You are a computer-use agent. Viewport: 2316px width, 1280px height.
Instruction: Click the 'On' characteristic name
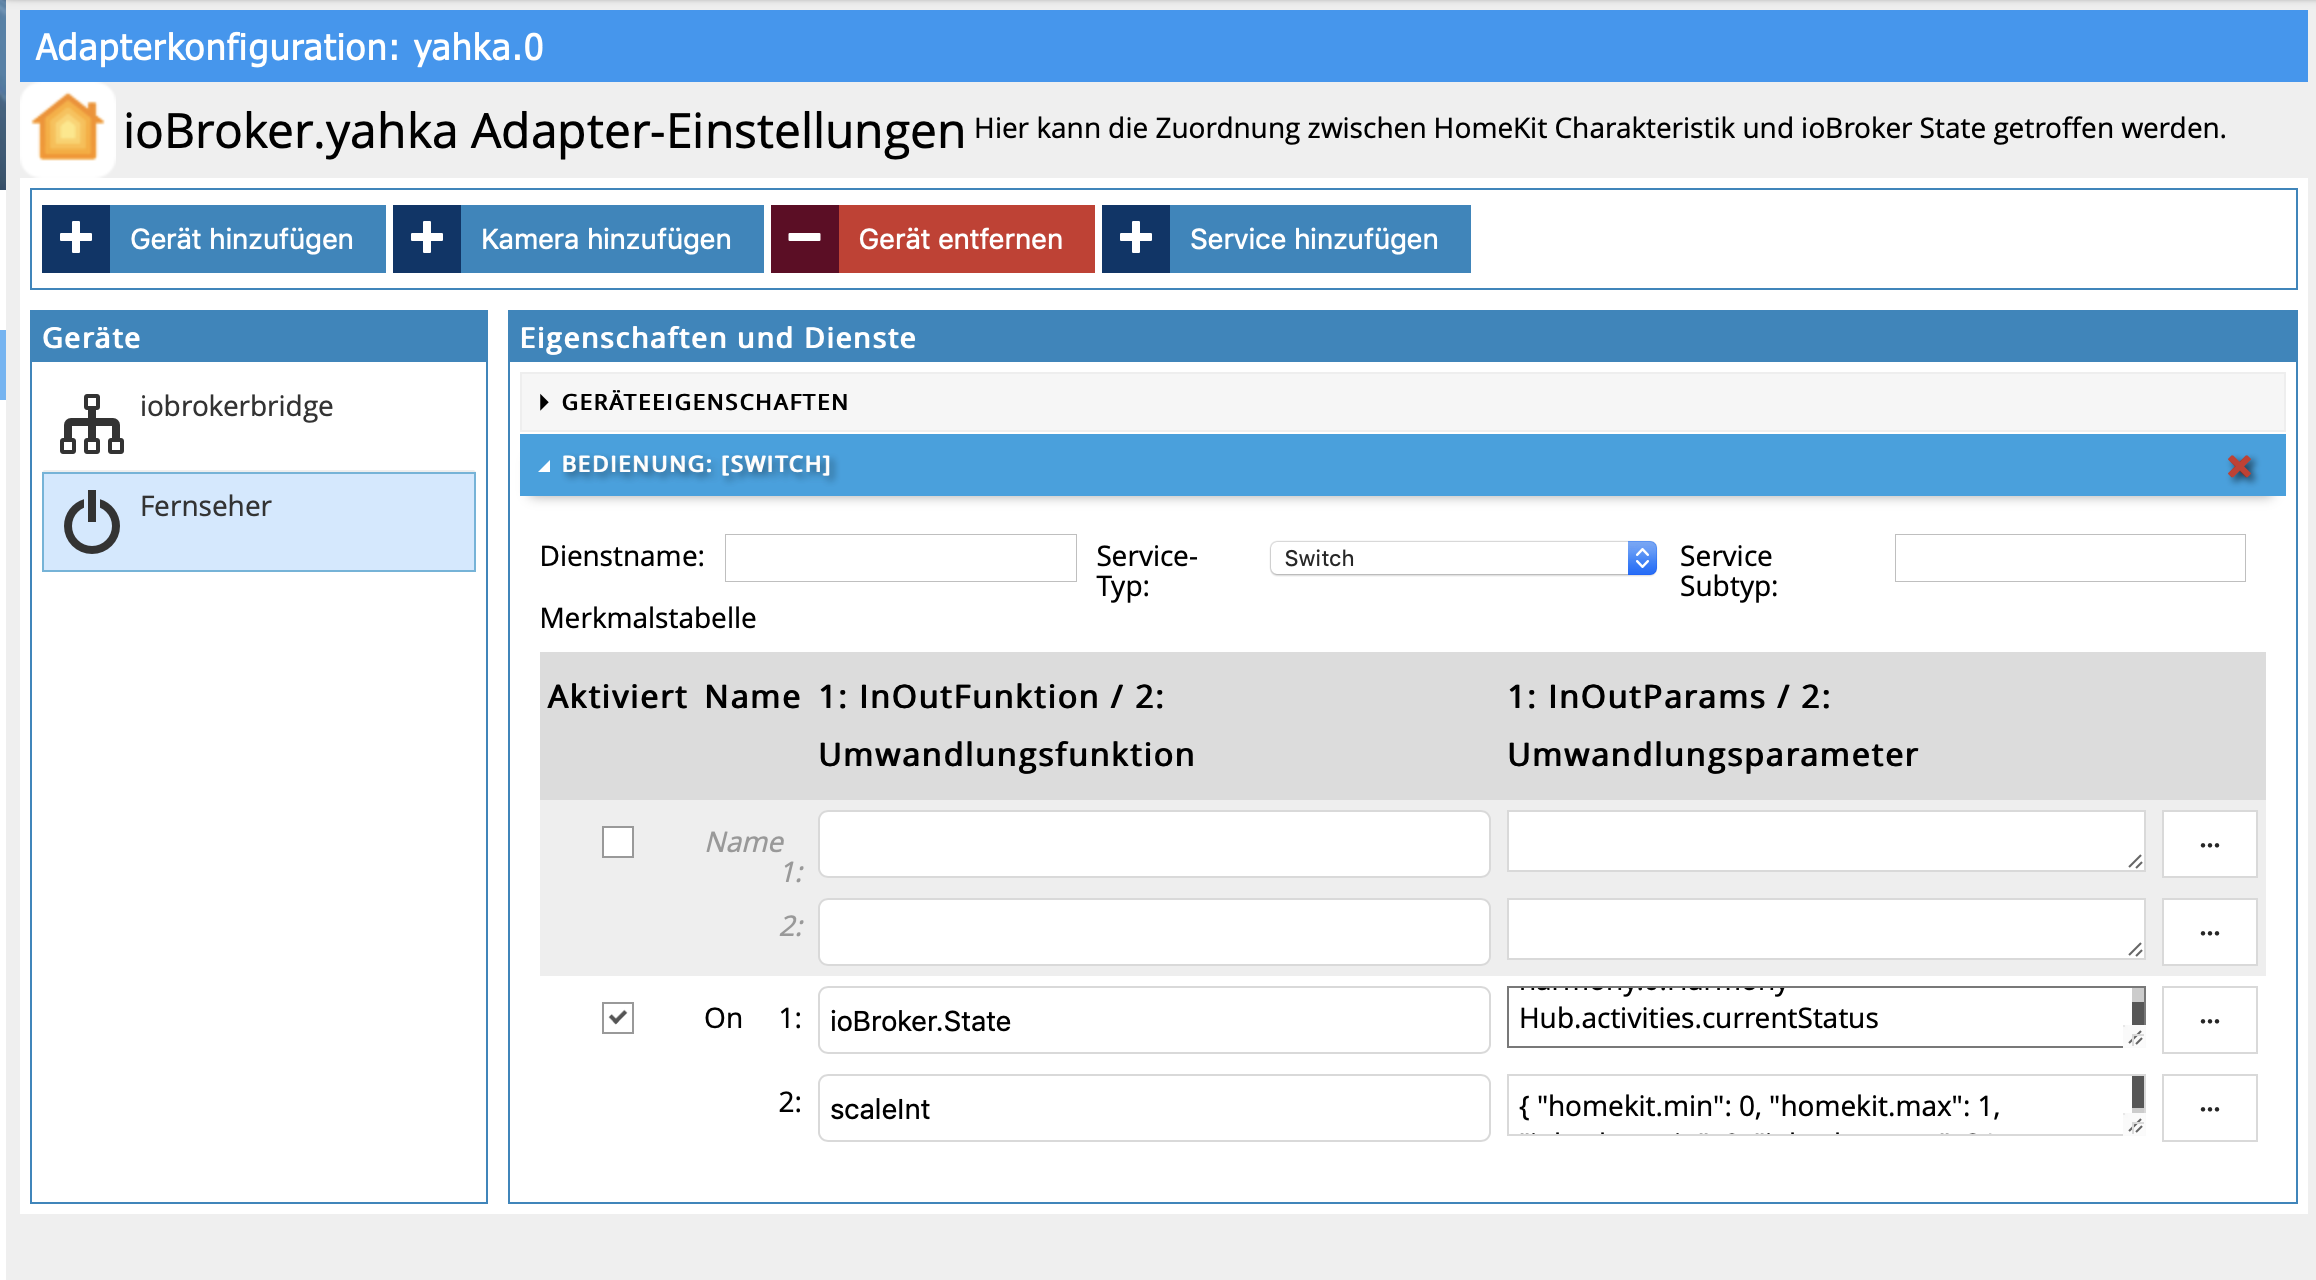click(723, 1018)
